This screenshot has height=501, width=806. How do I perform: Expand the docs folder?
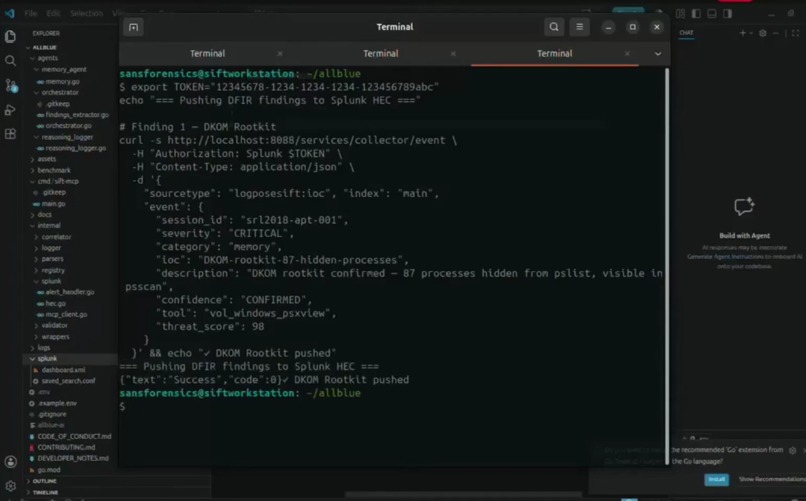point(44,214)
